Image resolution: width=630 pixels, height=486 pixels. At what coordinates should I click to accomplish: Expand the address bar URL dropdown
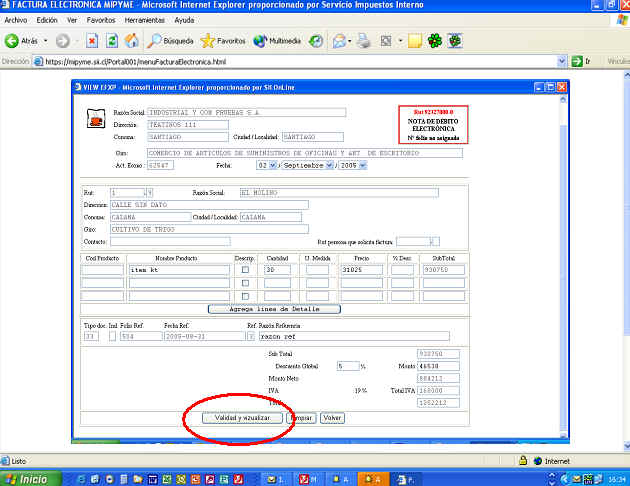point(562,61)
